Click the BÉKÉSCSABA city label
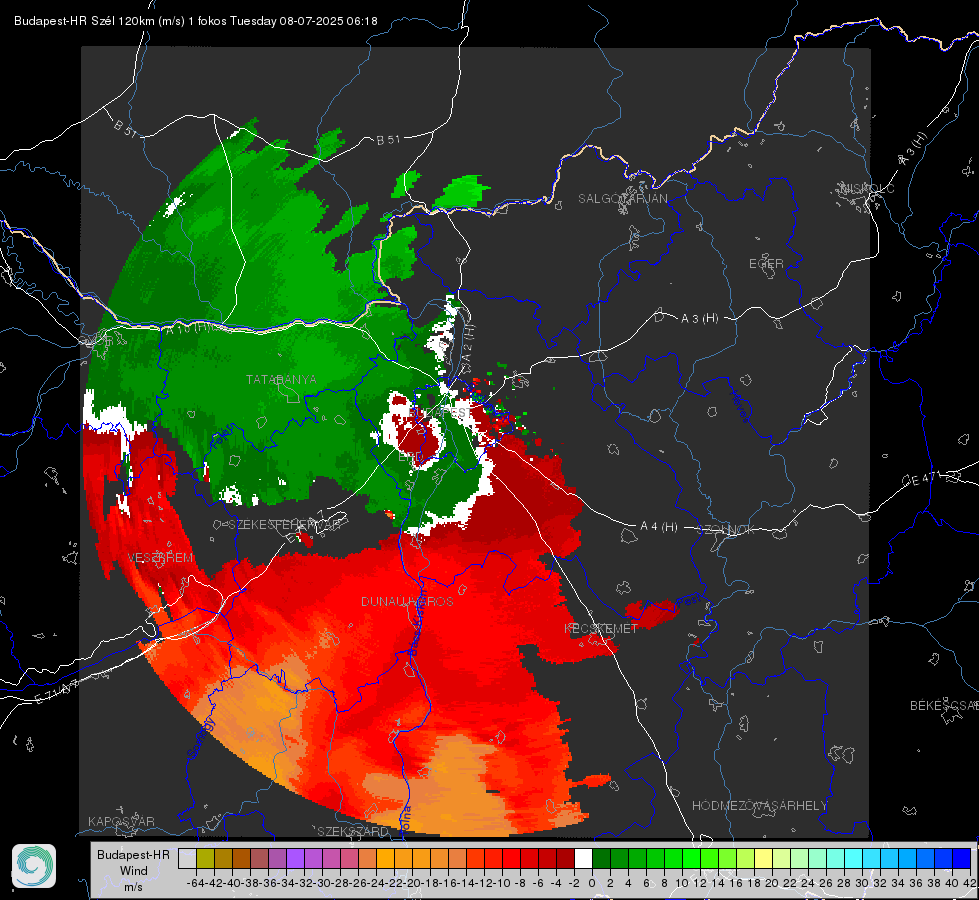 pyautogui.click(x=944, y=705)
